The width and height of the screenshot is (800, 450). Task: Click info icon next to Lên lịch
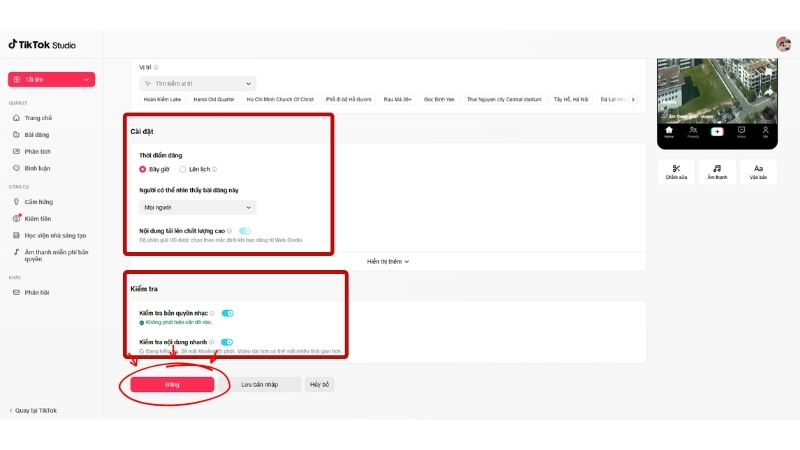pos(214,169)
